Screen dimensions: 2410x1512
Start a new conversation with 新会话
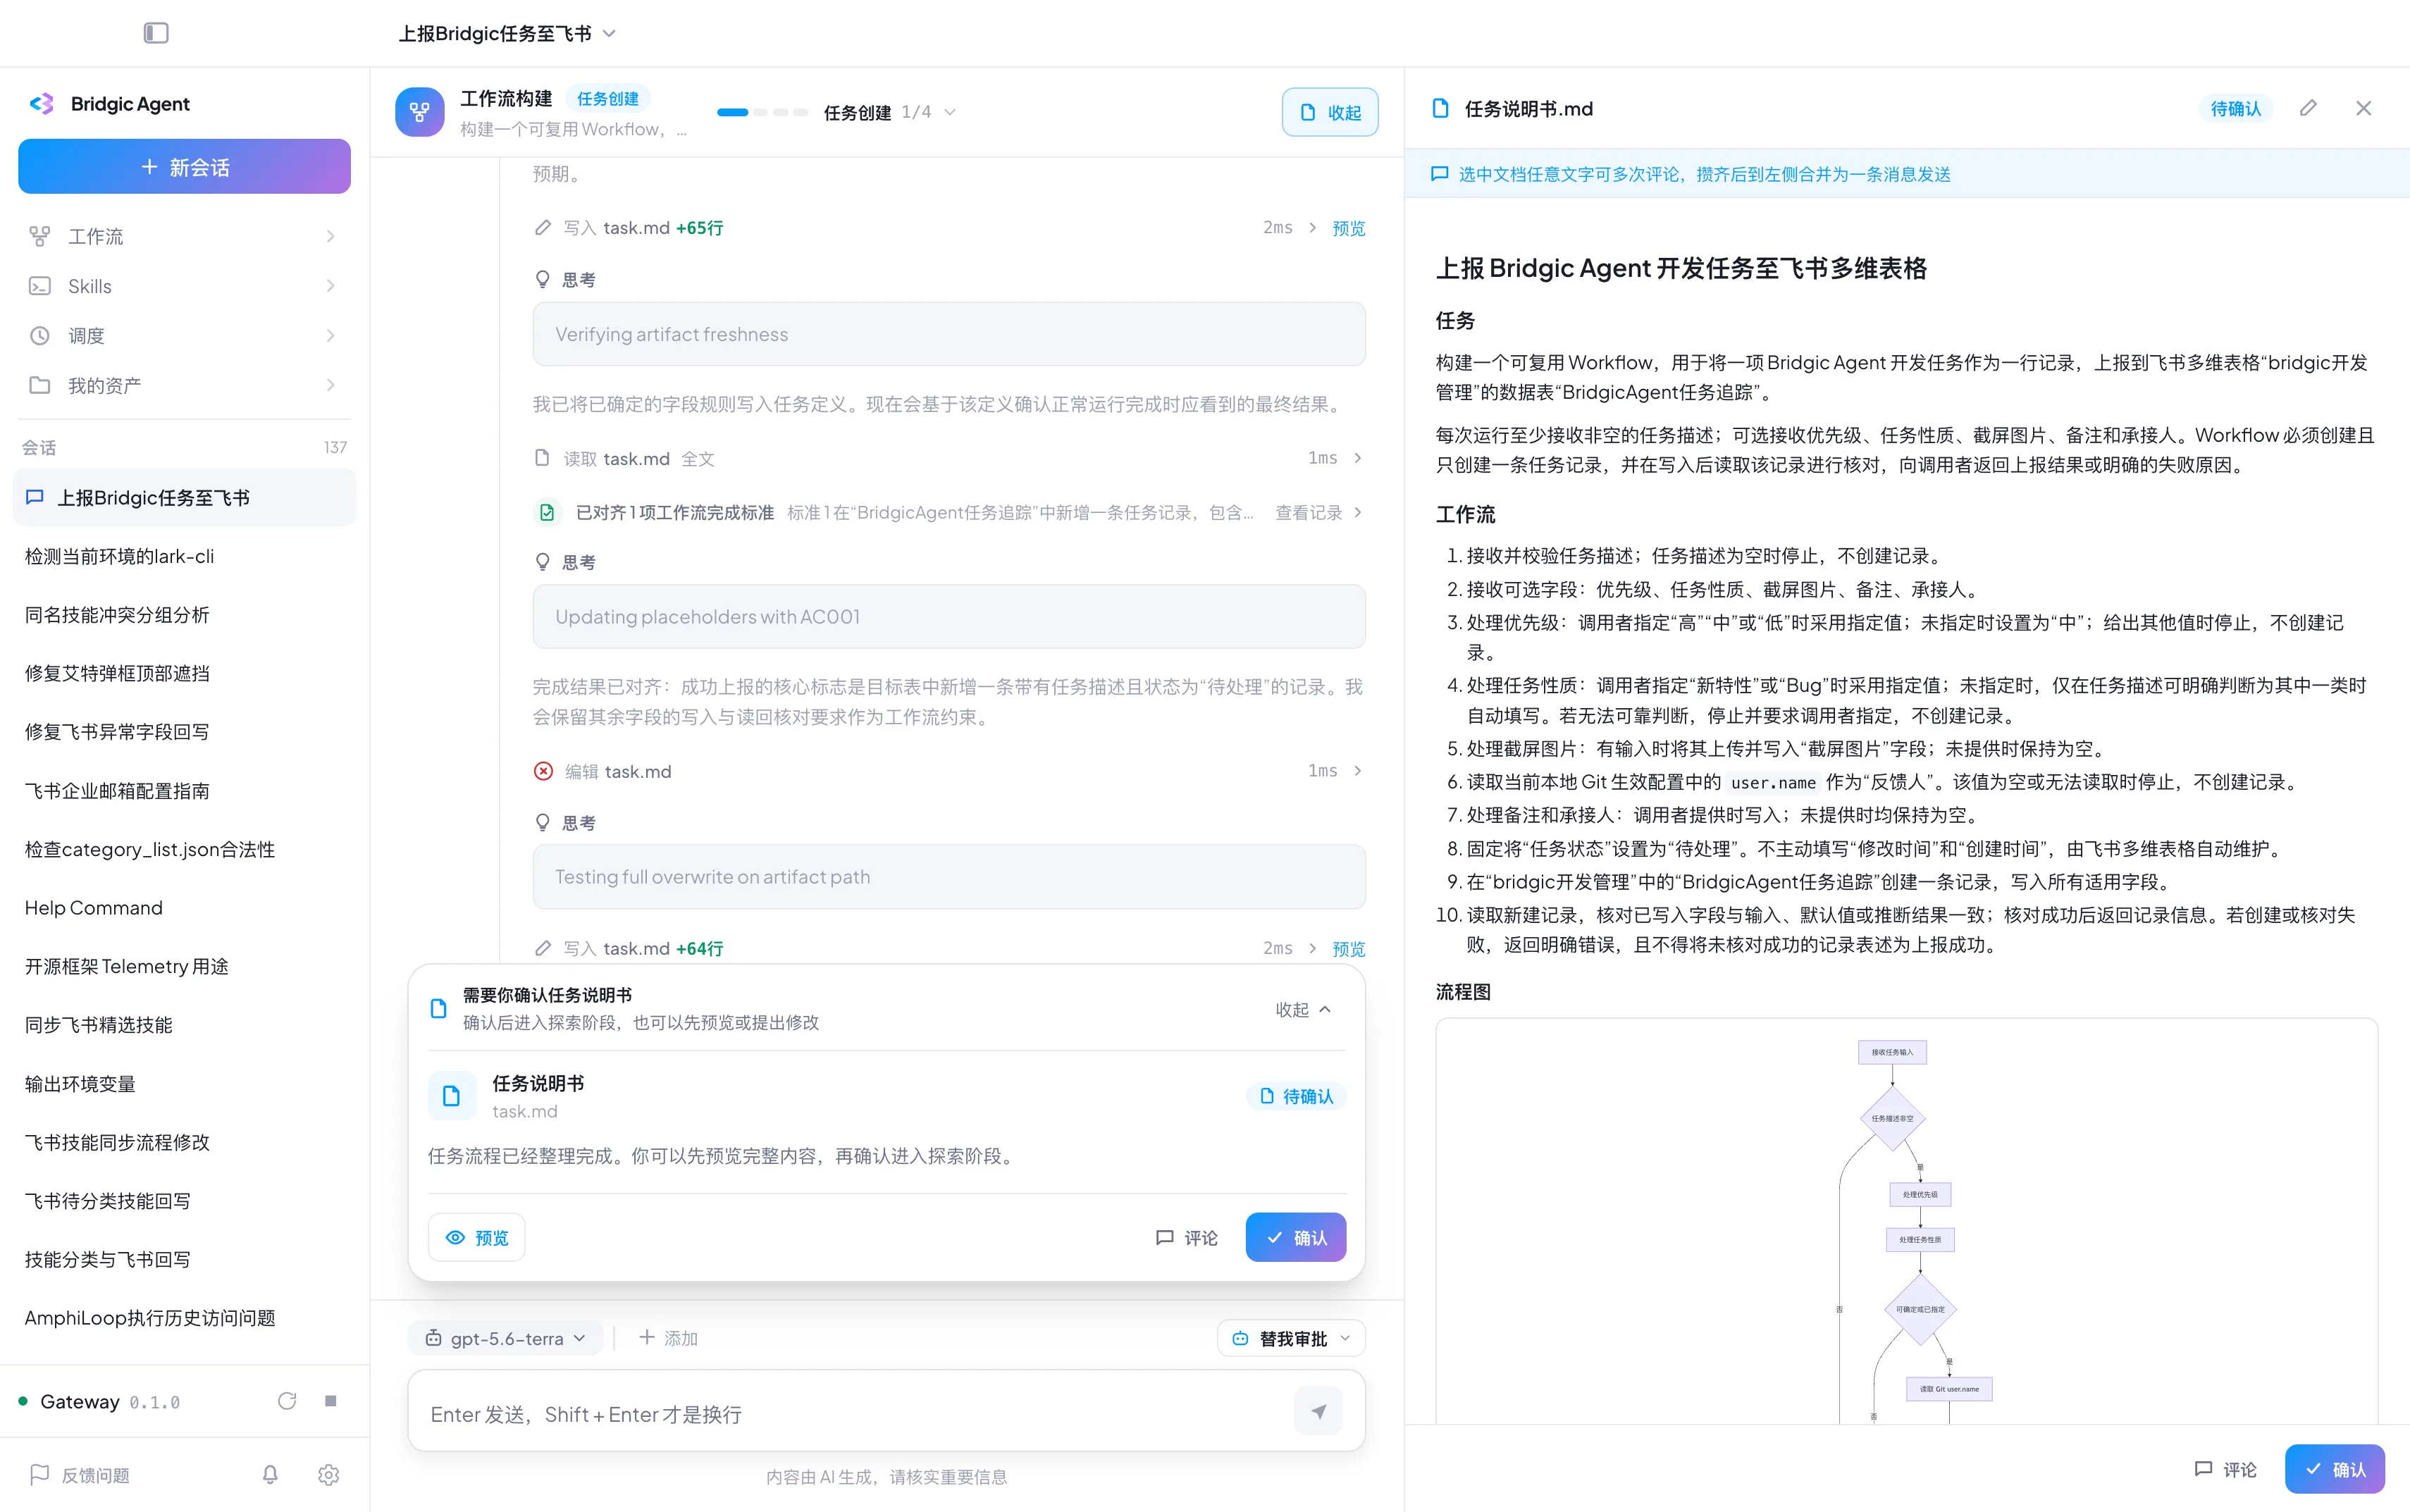pos(184,166)
